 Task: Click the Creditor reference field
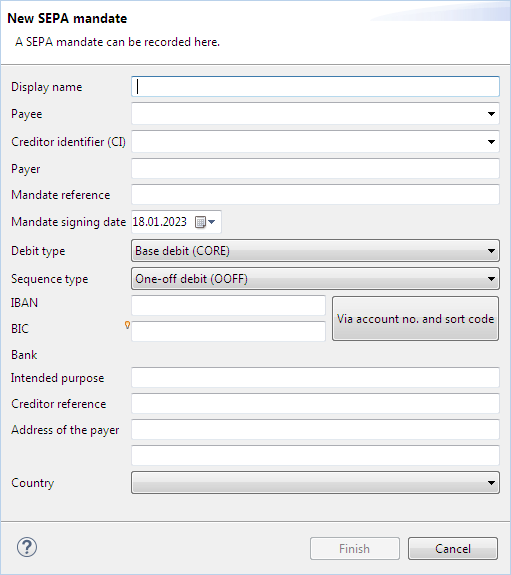pyautogui.click(x=315, y=403)
